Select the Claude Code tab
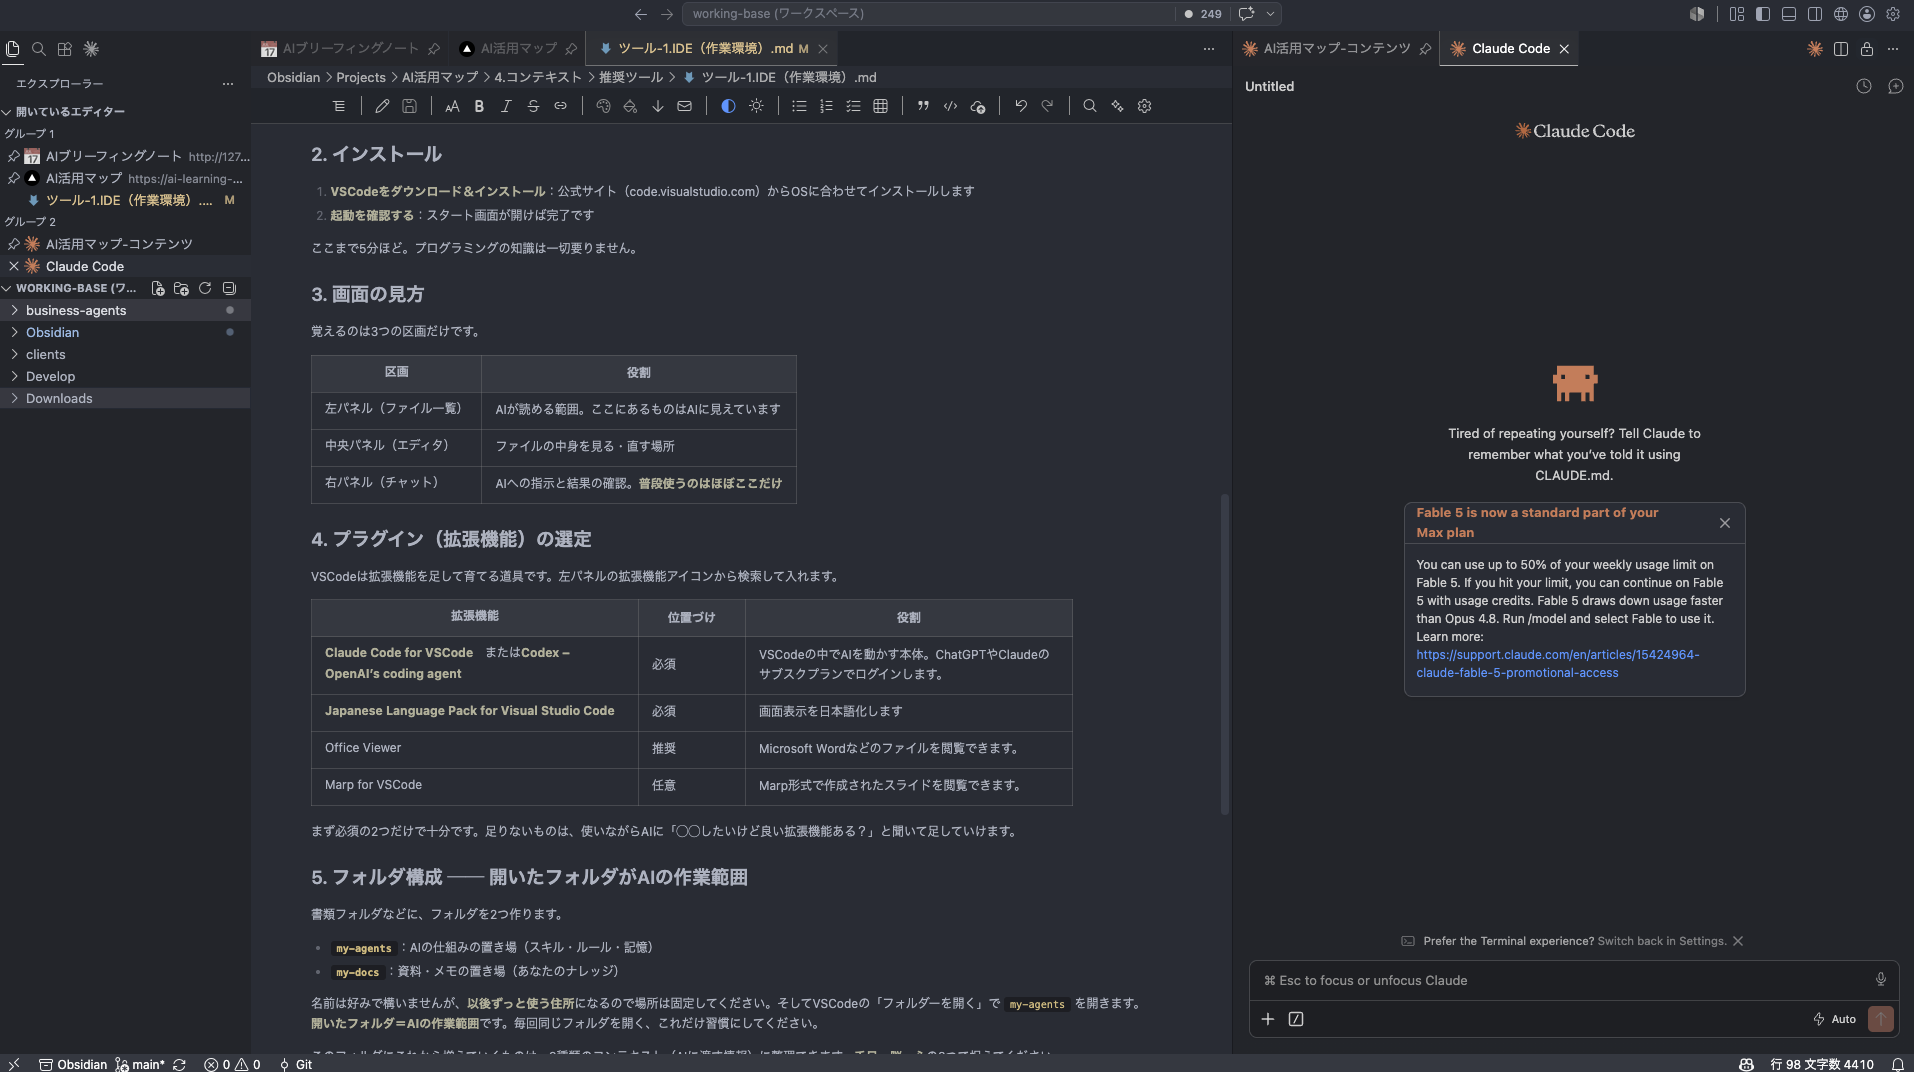Viewport: 1914px width, 1072px height. (x=1509, y=48)
